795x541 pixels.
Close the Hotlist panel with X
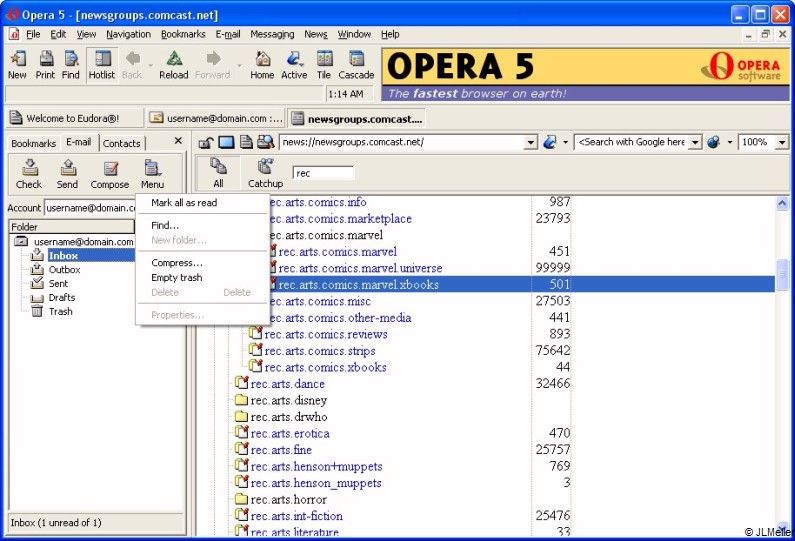tap(178, 141)
